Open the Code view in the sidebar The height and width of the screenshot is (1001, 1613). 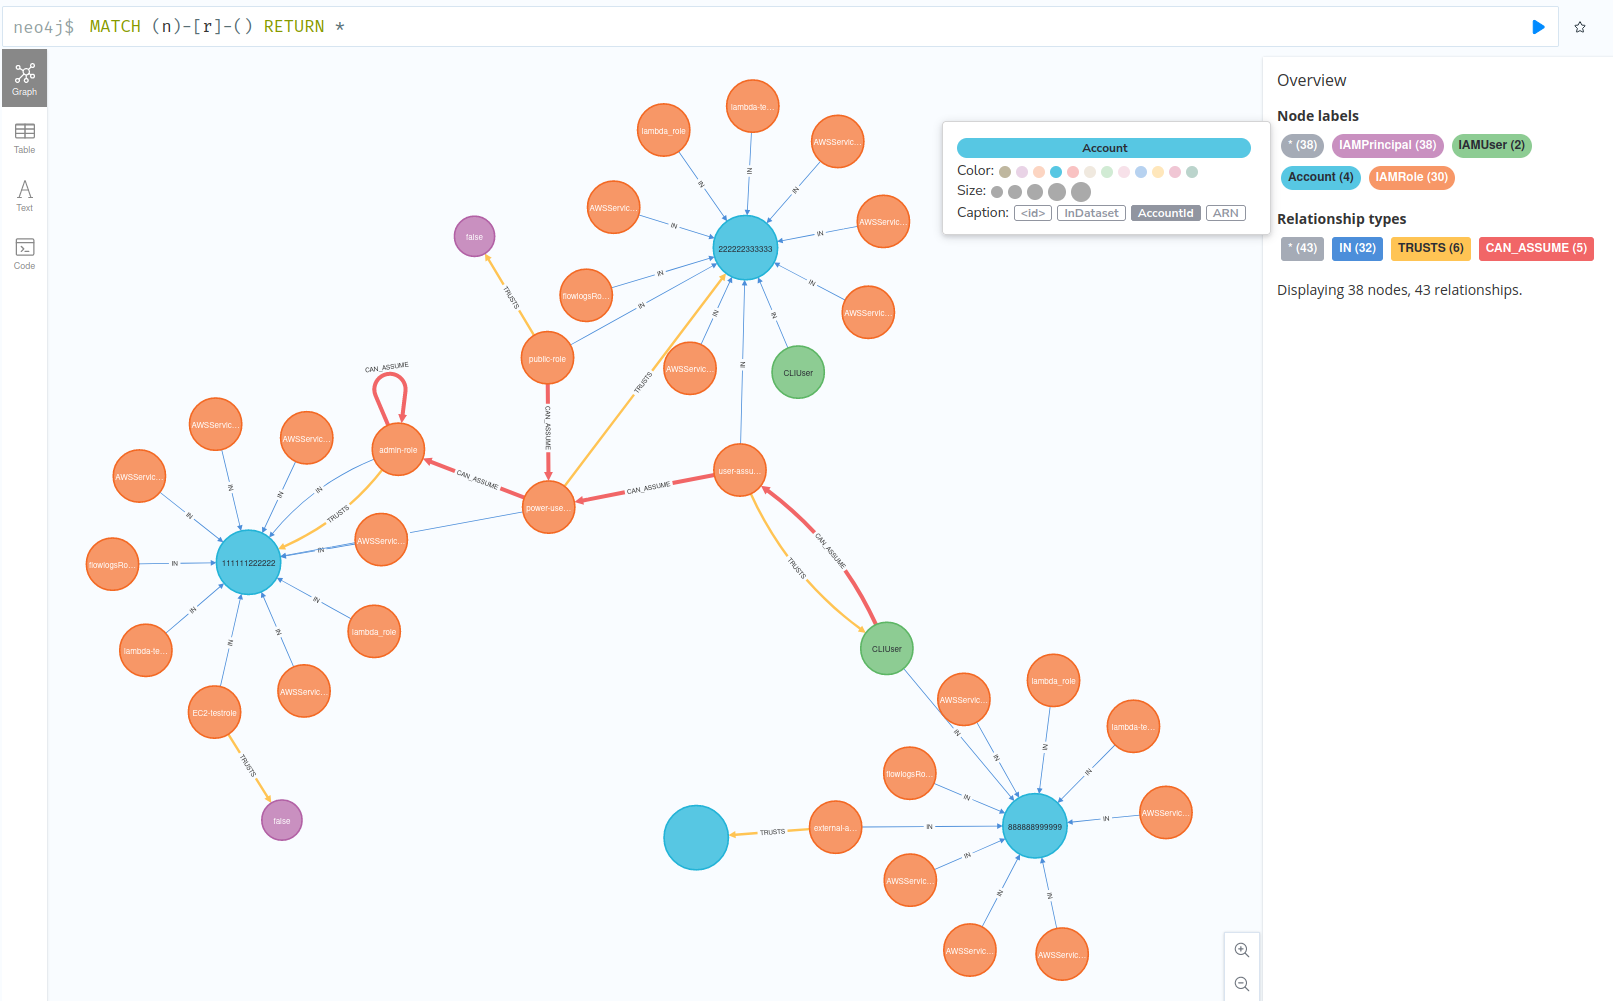(24, 252)
